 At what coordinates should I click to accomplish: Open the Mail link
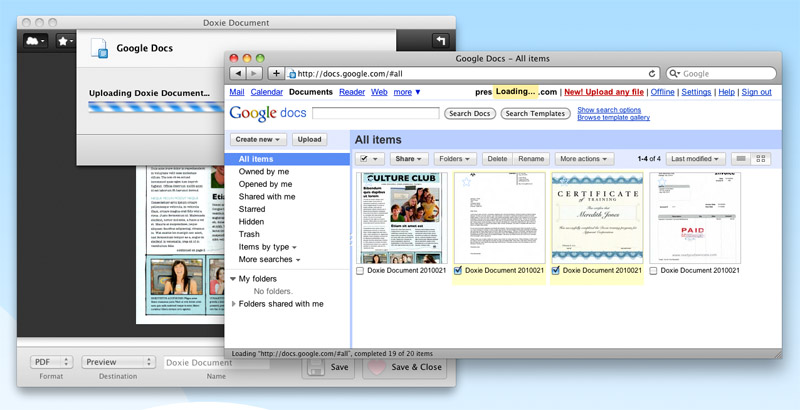click(237, 92)
